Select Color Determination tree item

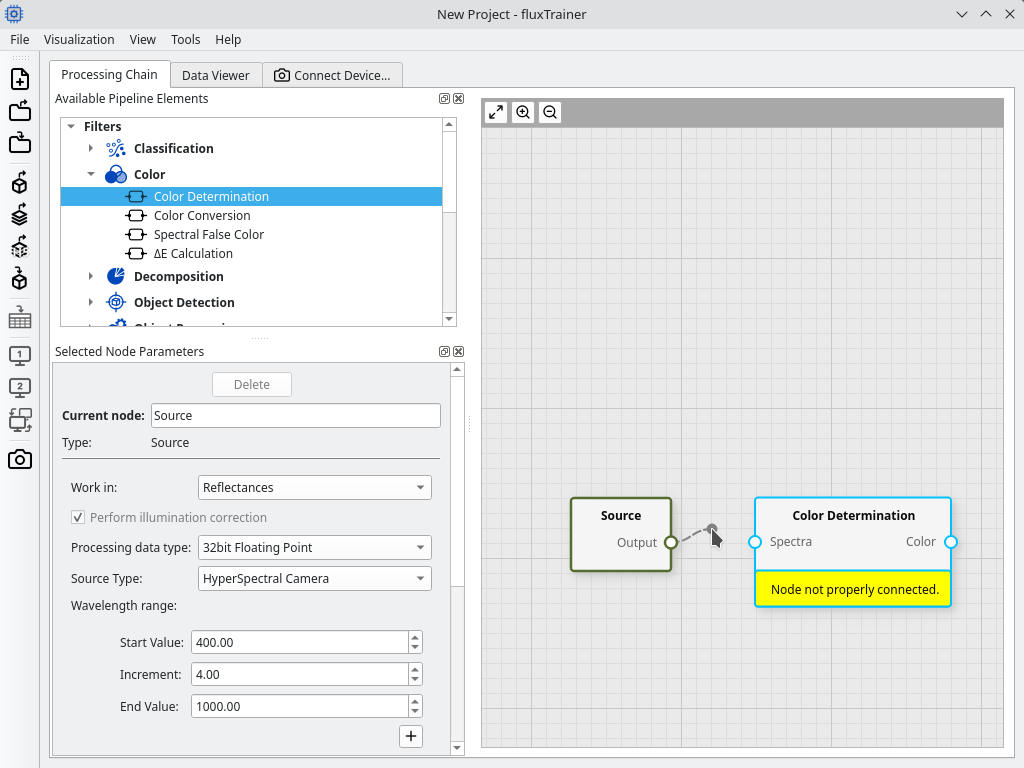(251, 197)
